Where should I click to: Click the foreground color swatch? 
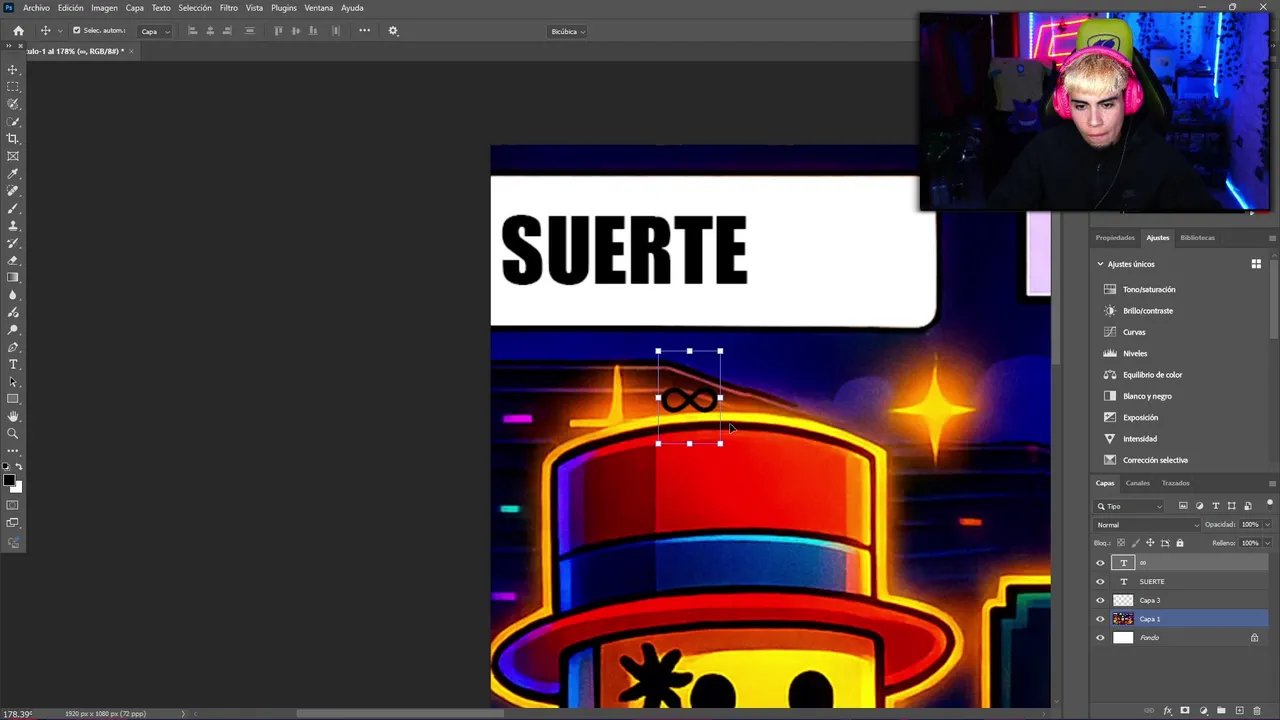pyautogui.click(x=10, y=481)
